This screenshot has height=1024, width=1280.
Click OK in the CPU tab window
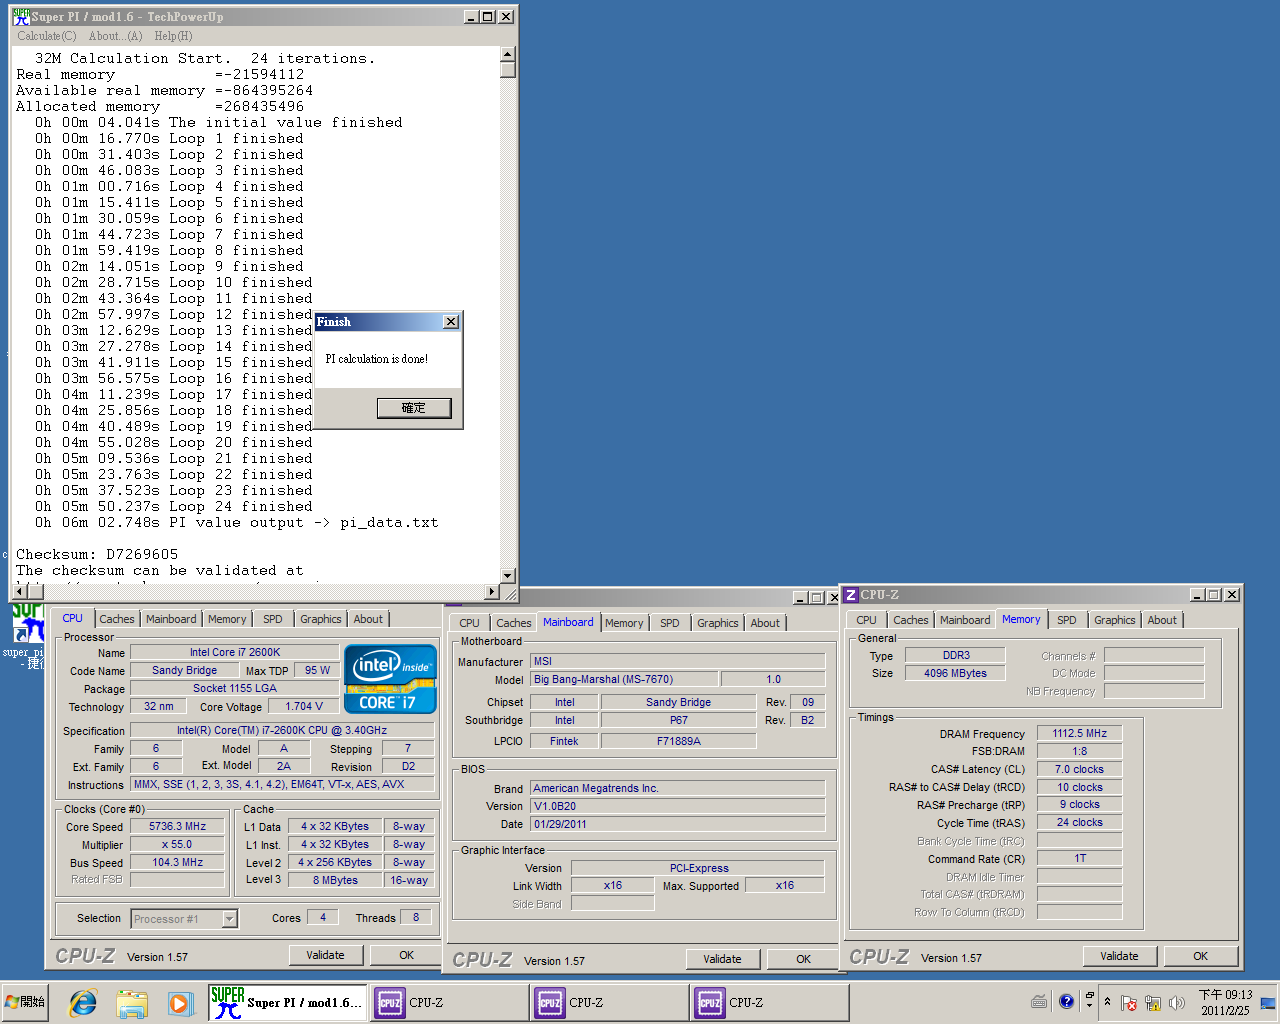pyautogui.click(x=406, y=955)
